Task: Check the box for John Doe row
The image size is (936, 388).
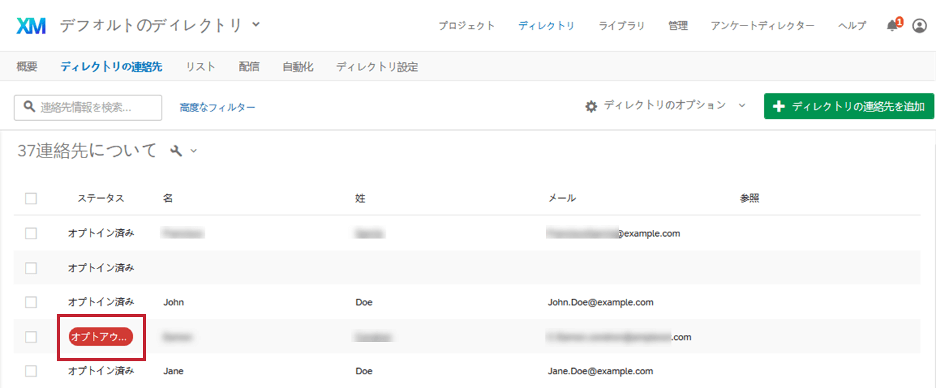Action: coord(31,302)
